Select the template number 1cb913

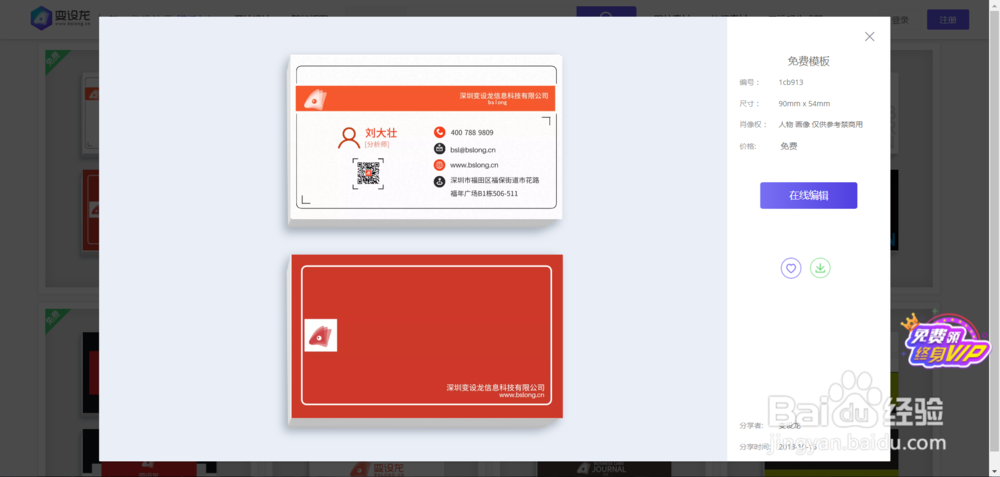(x=791, y=82)
